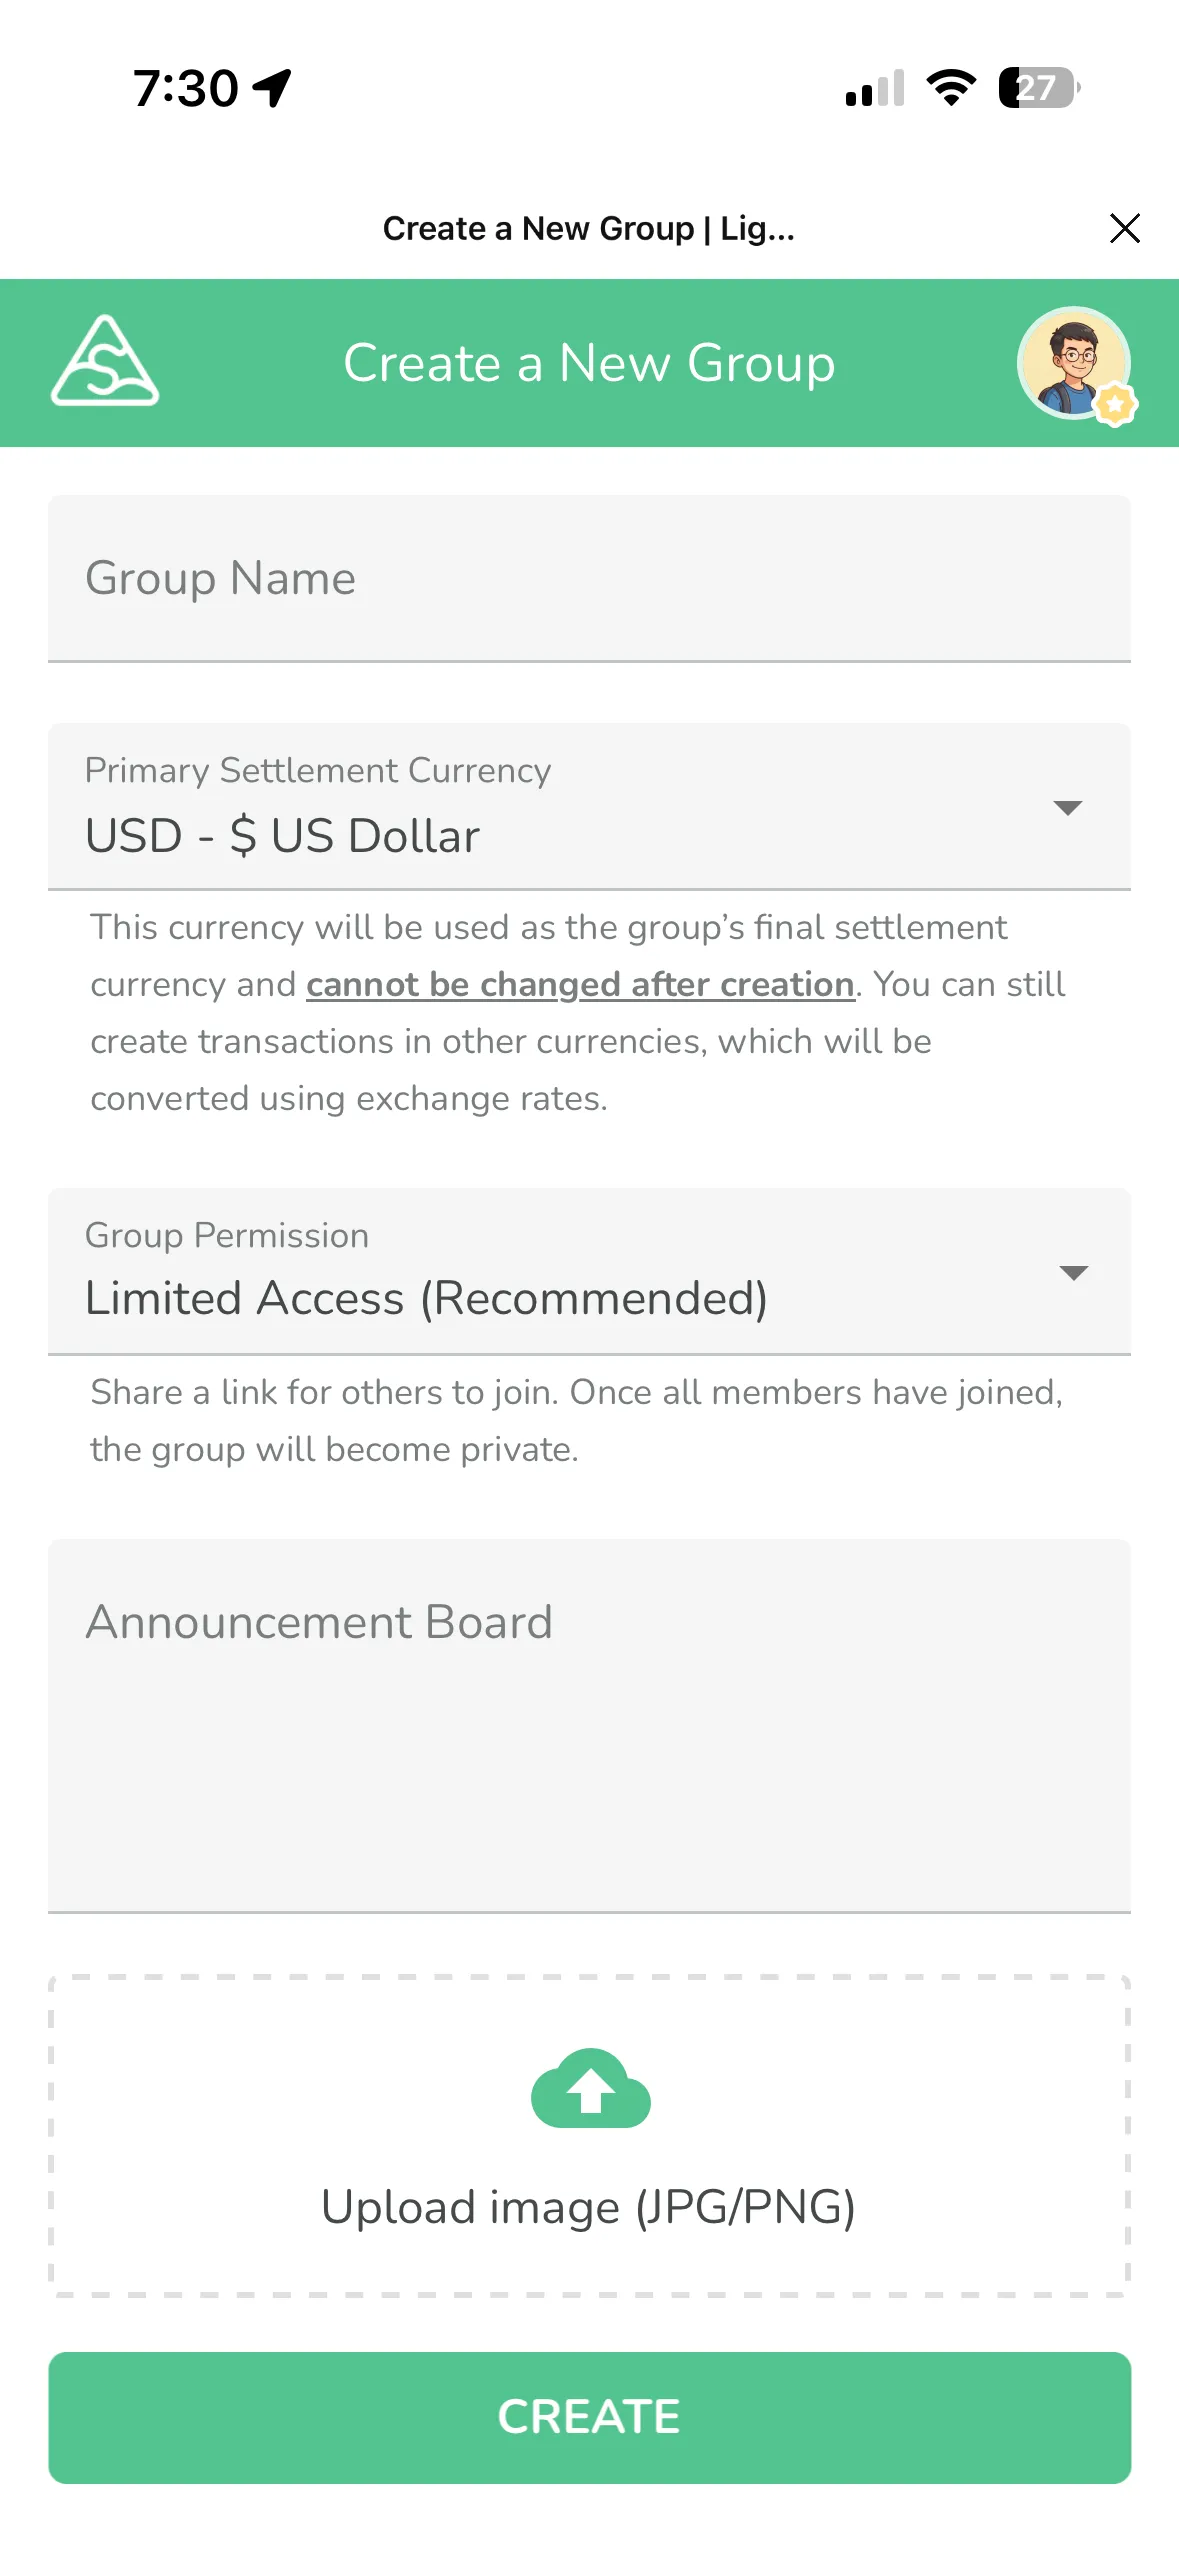This screenshot has width=1179, height=2556.
Task: Tap the Wi-Fi status icon
Action: pos(951,88)
